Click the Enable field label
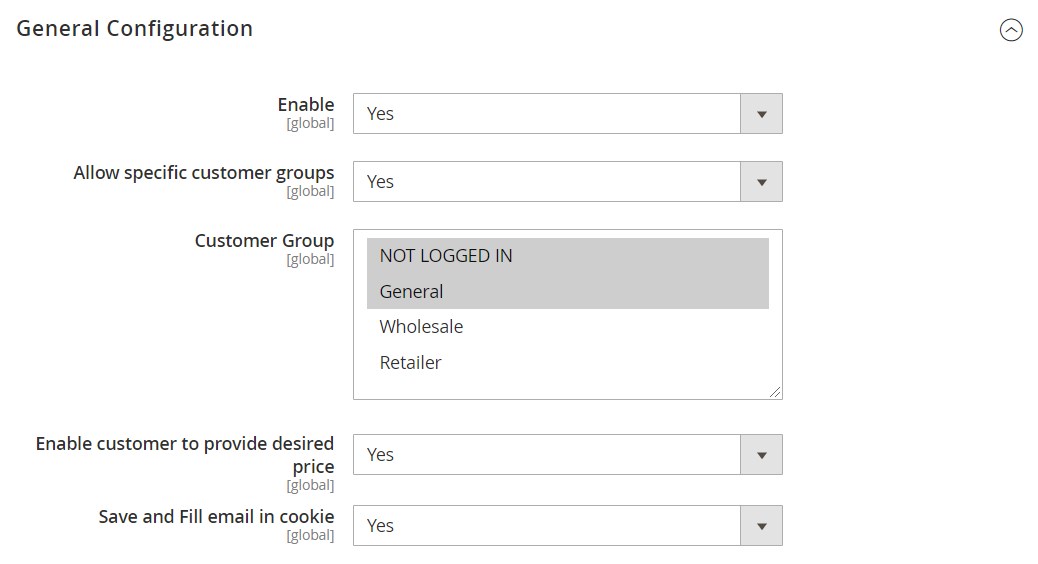1038x564 pixels. [306, 104]
